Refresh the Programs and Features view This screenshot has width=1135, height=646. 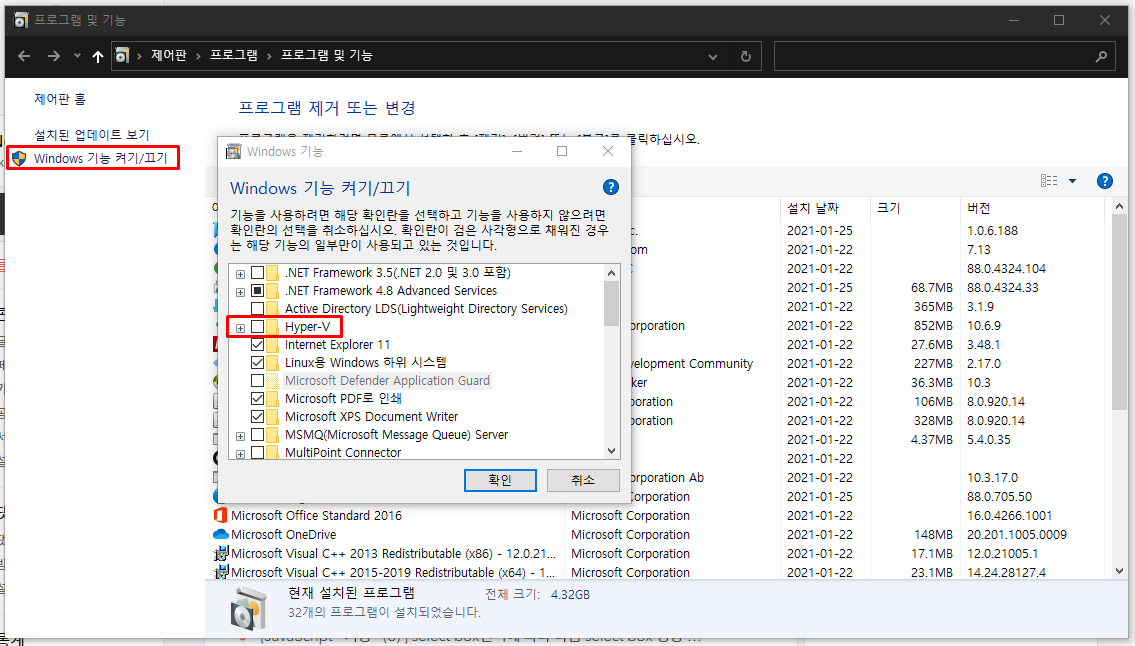click(746, 56)
